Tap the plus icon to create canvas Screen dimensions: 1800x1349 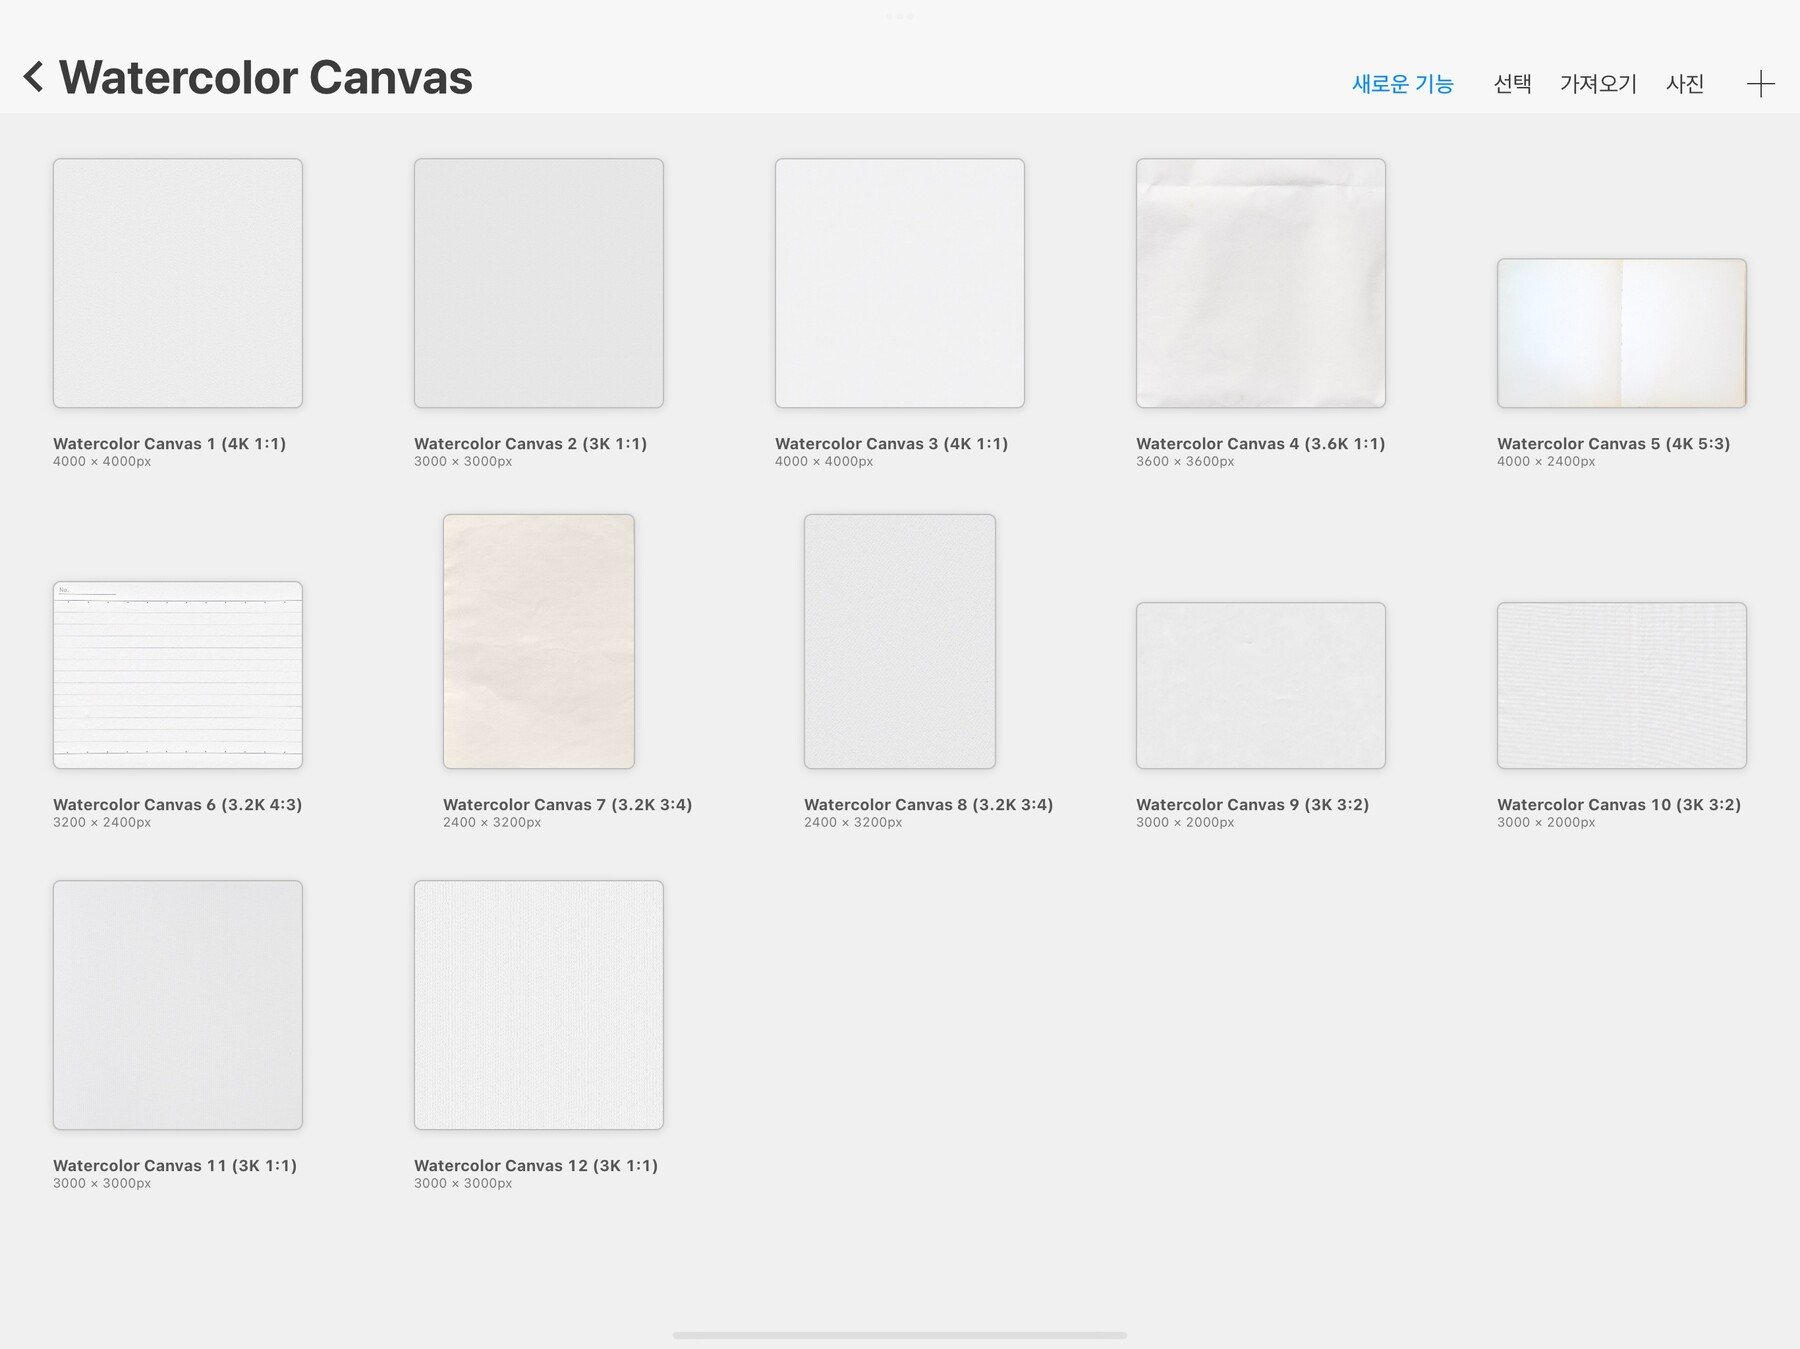1760,84
